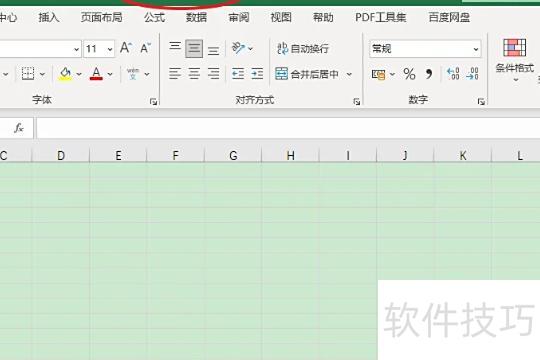Viewport: 540px width, 360px height.
Task: Switch to the 视图 tab
Action: 281,17
